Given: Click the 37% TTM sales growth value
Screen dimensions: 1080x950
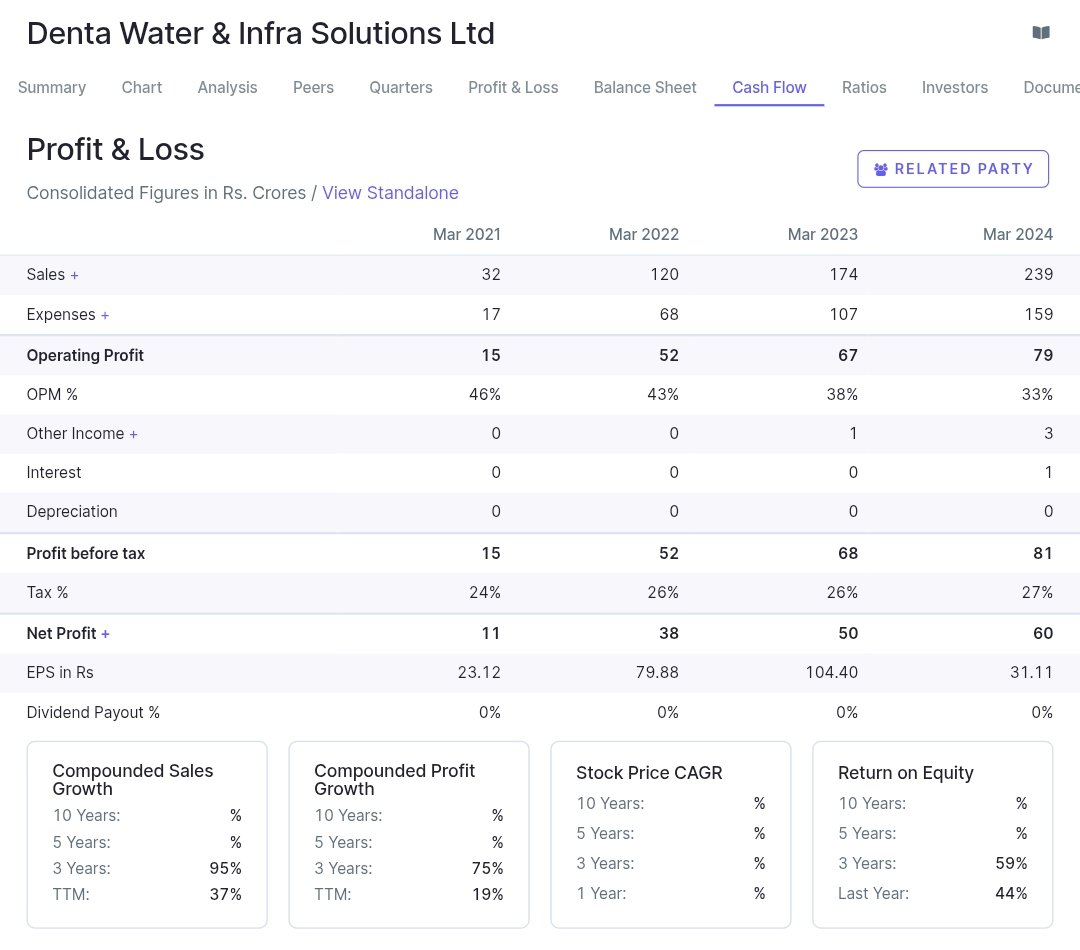Looking at the screenshot, I should (x=225, y=895).
